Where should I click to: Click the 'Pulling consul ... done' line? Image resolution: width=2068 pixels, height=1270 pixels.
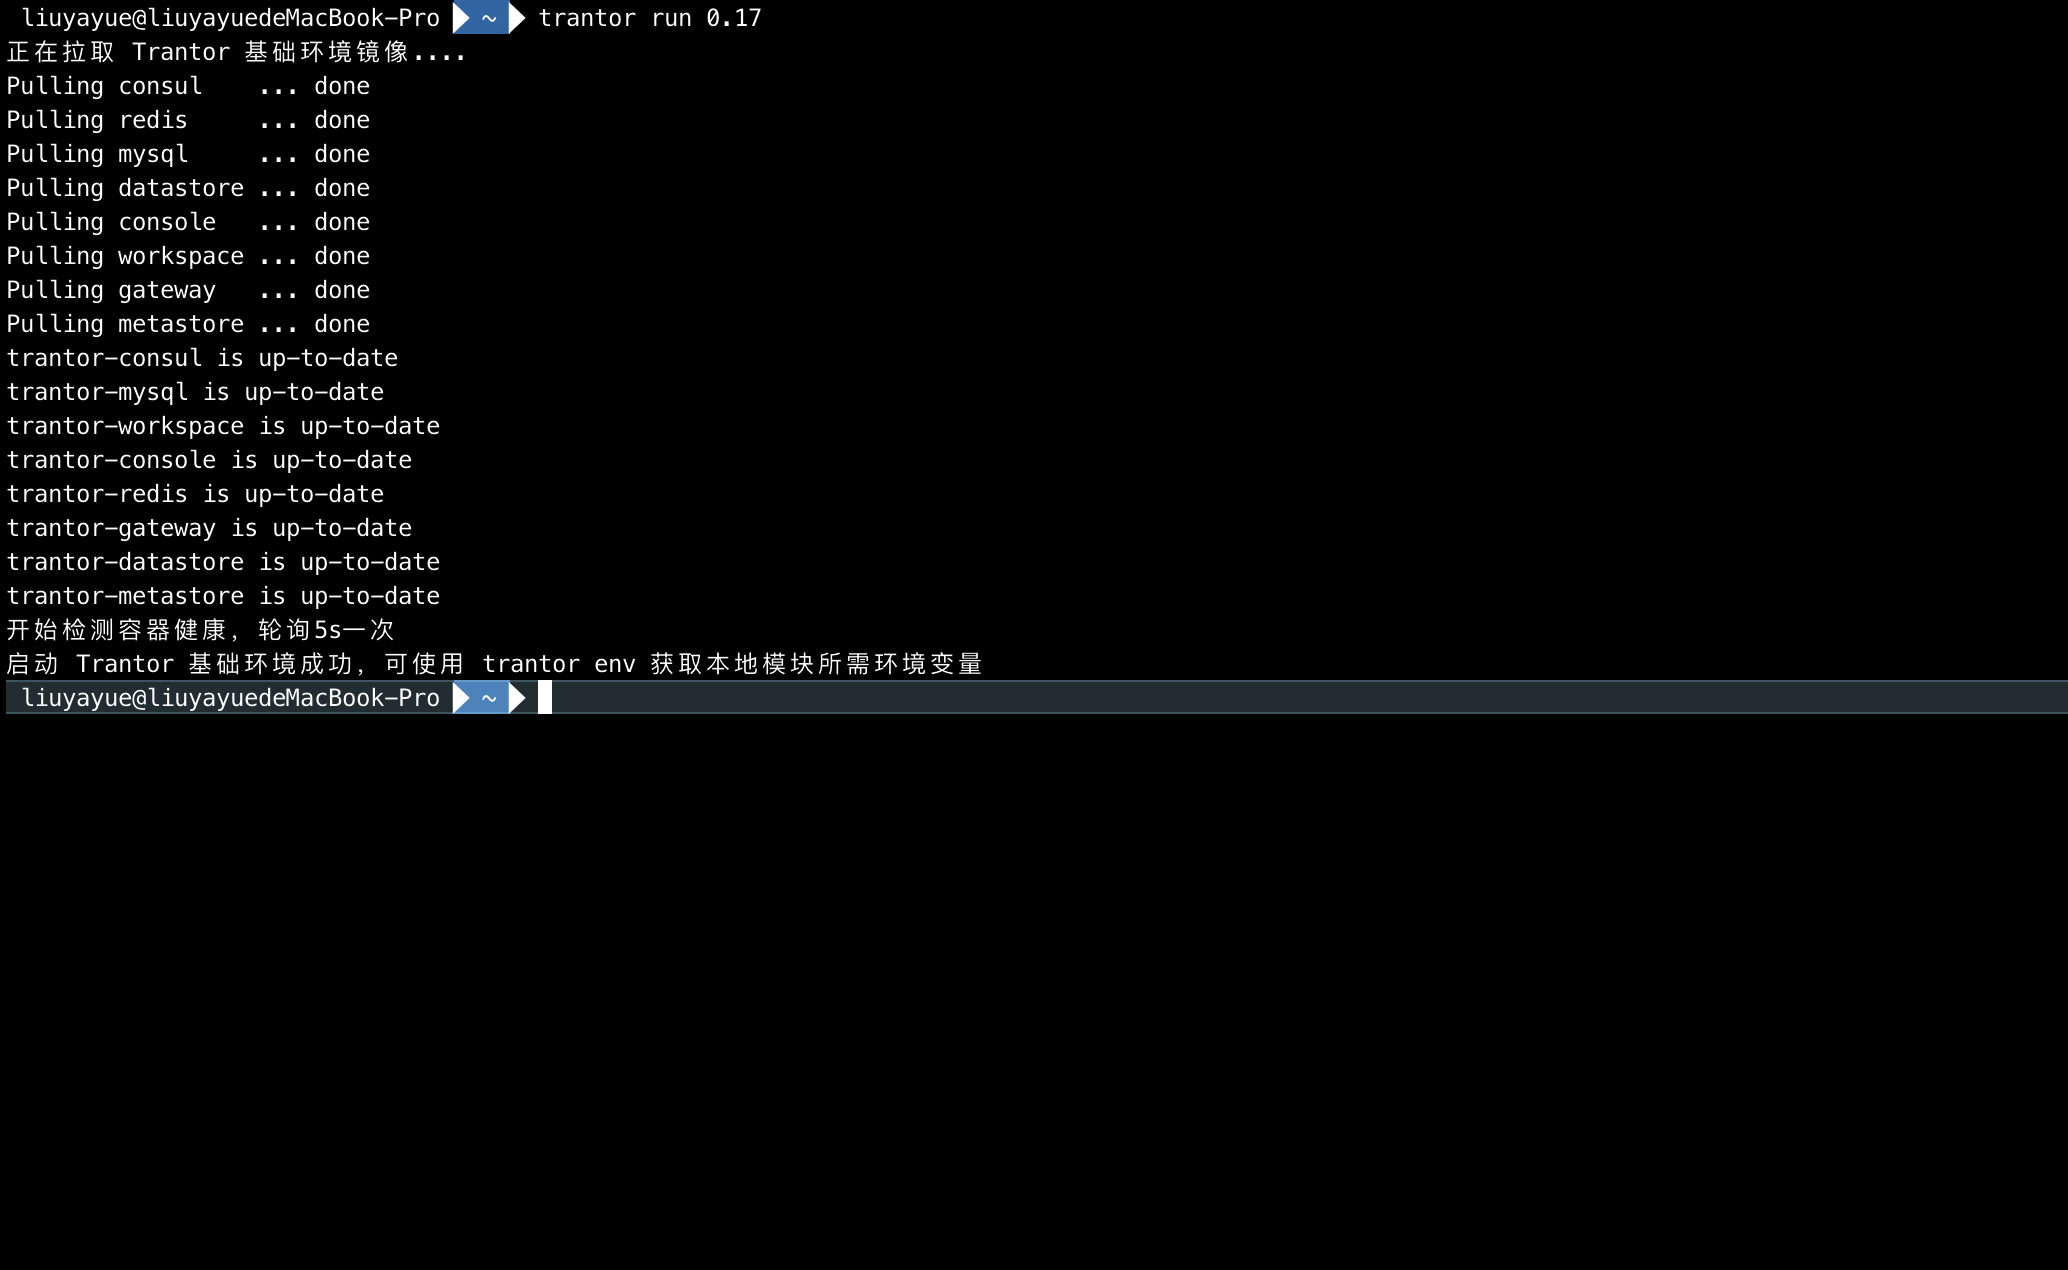[187, 85]
